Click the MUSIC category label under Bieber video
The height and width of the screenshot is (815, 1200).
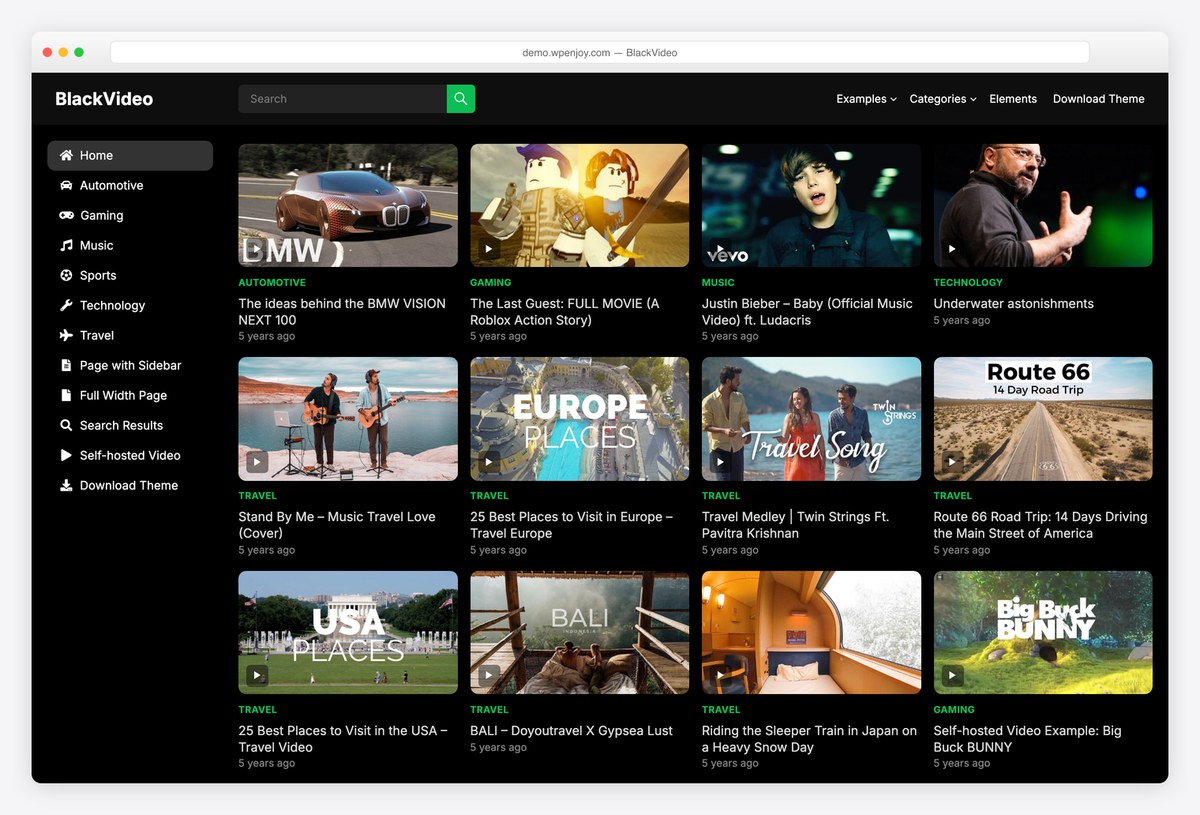[718, 283]
